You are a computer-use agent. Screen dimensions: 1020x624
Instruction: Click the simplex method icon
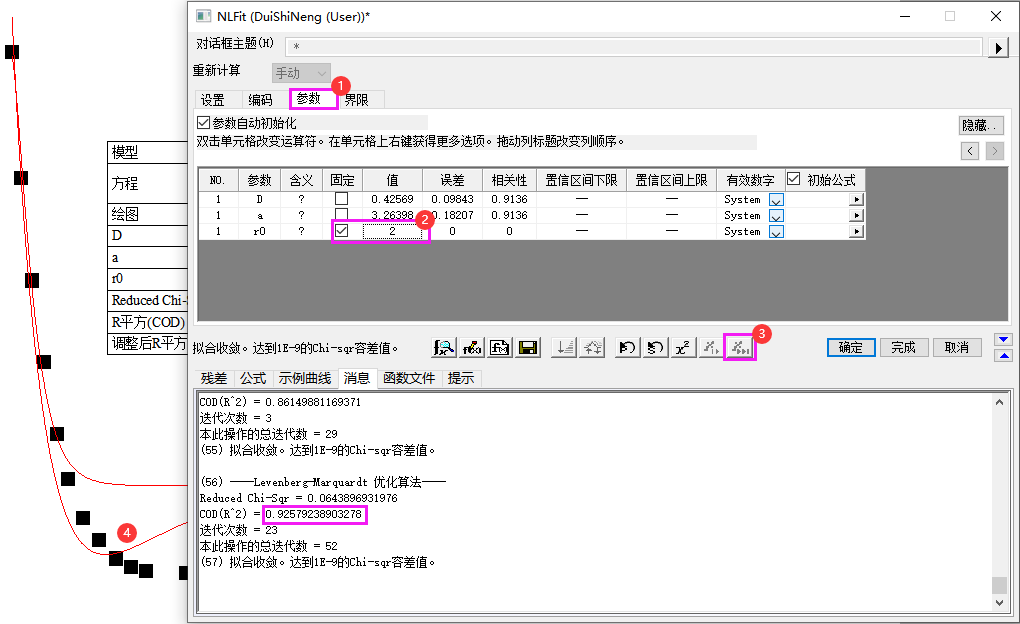coord(564,347)
